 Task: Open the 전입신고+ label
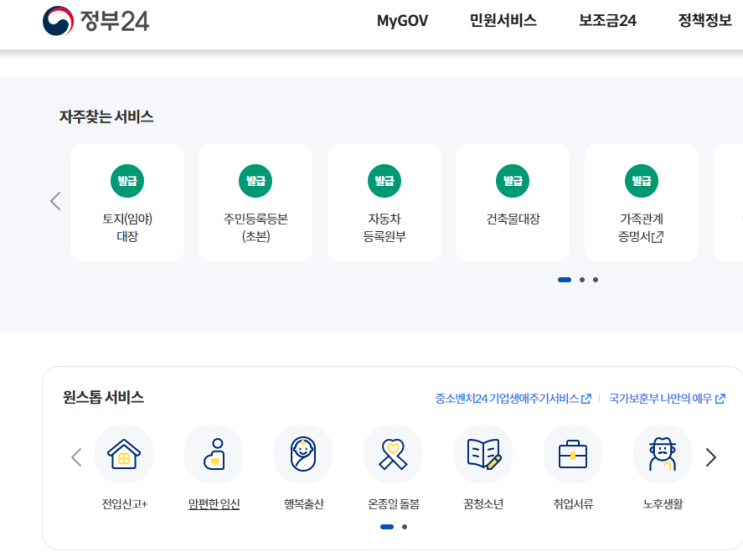124,504
